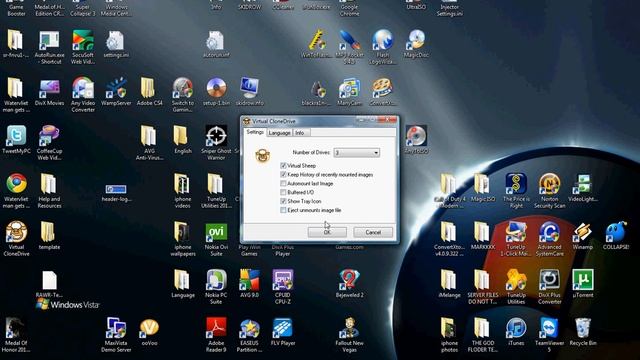Select the Adobe Reader 9 icon
The width and height of the screenshot is (640, 360).
coord(216,335)
